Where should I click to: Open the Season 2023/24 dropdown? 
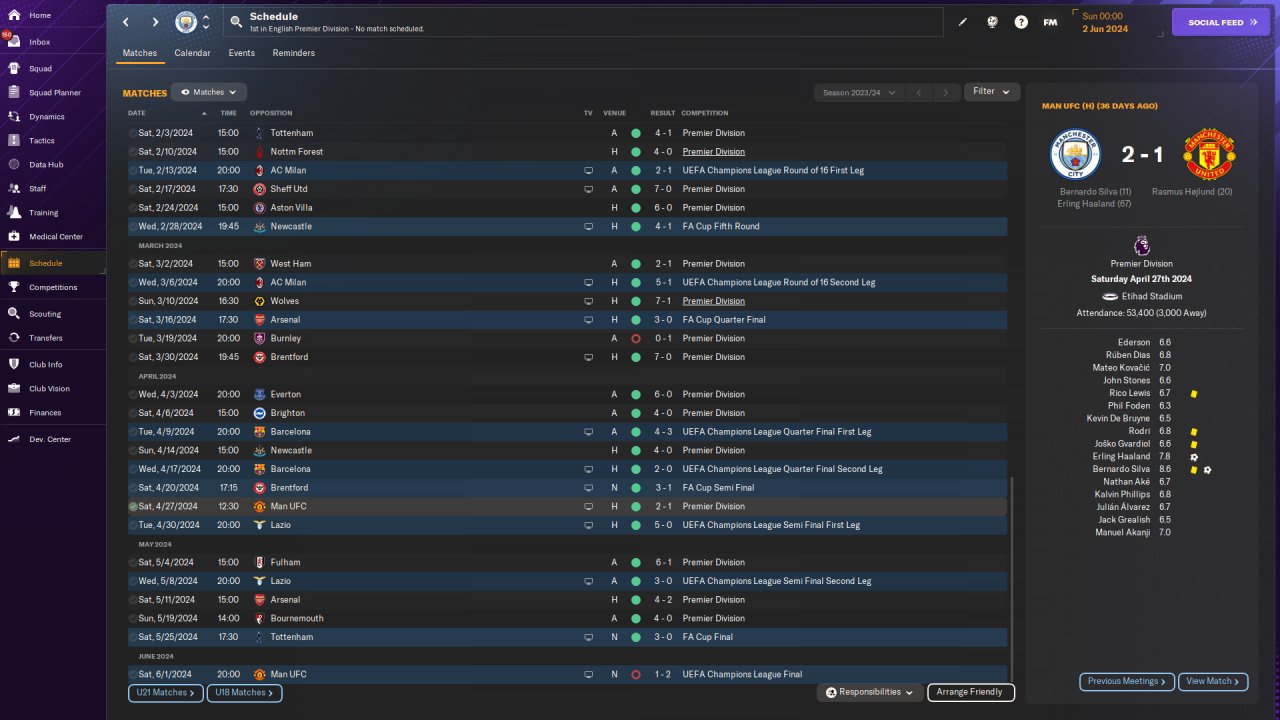[859, 92]
